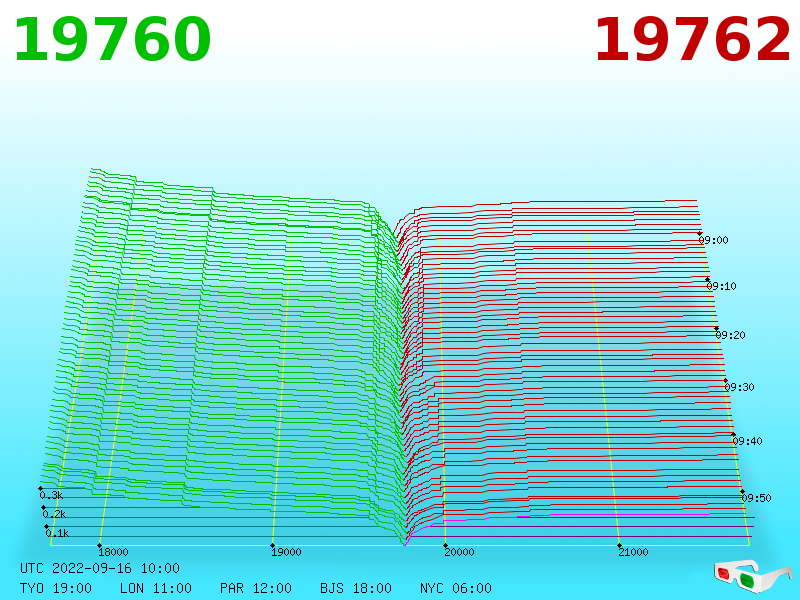
Task: Select the 09:20 time axis label
Action: coord(730,335)
